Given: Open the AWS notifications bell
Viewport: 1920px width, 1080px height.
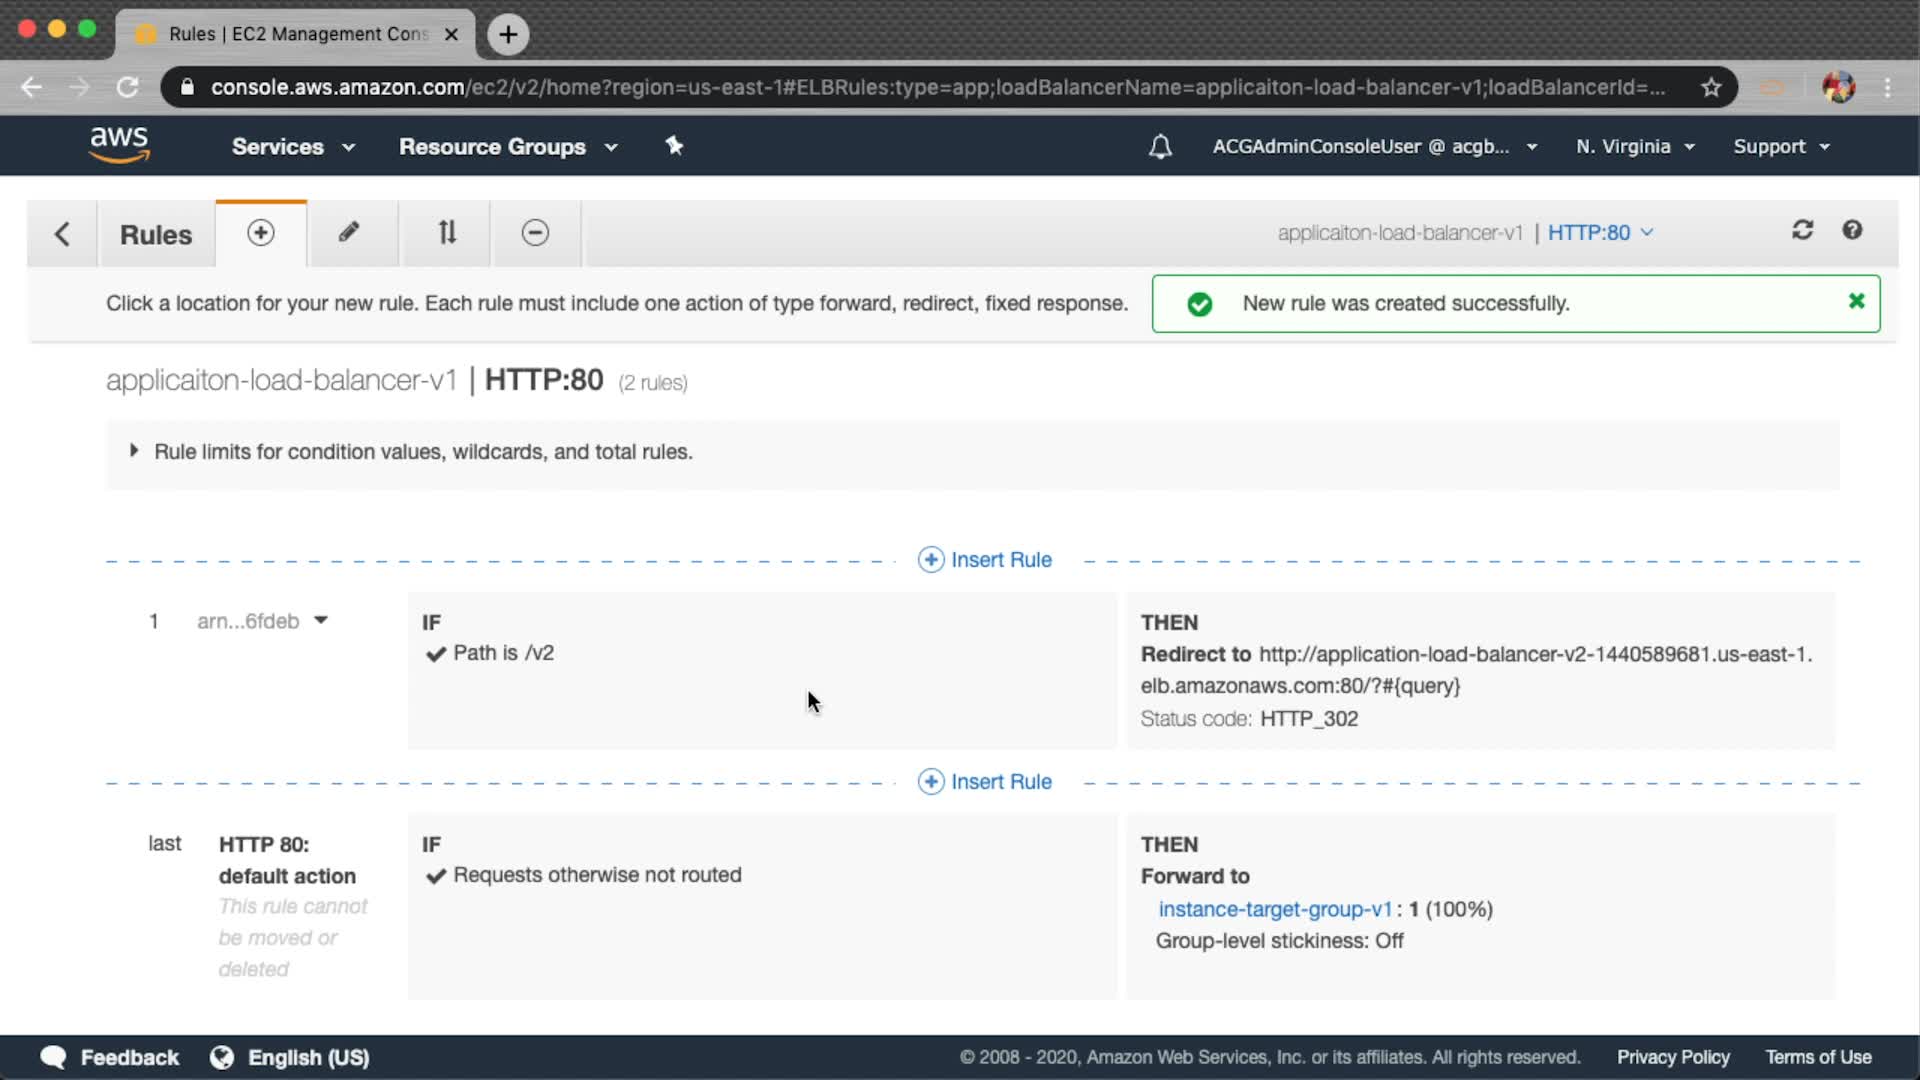Looking at the screenshot, I should click(1160, 147).
